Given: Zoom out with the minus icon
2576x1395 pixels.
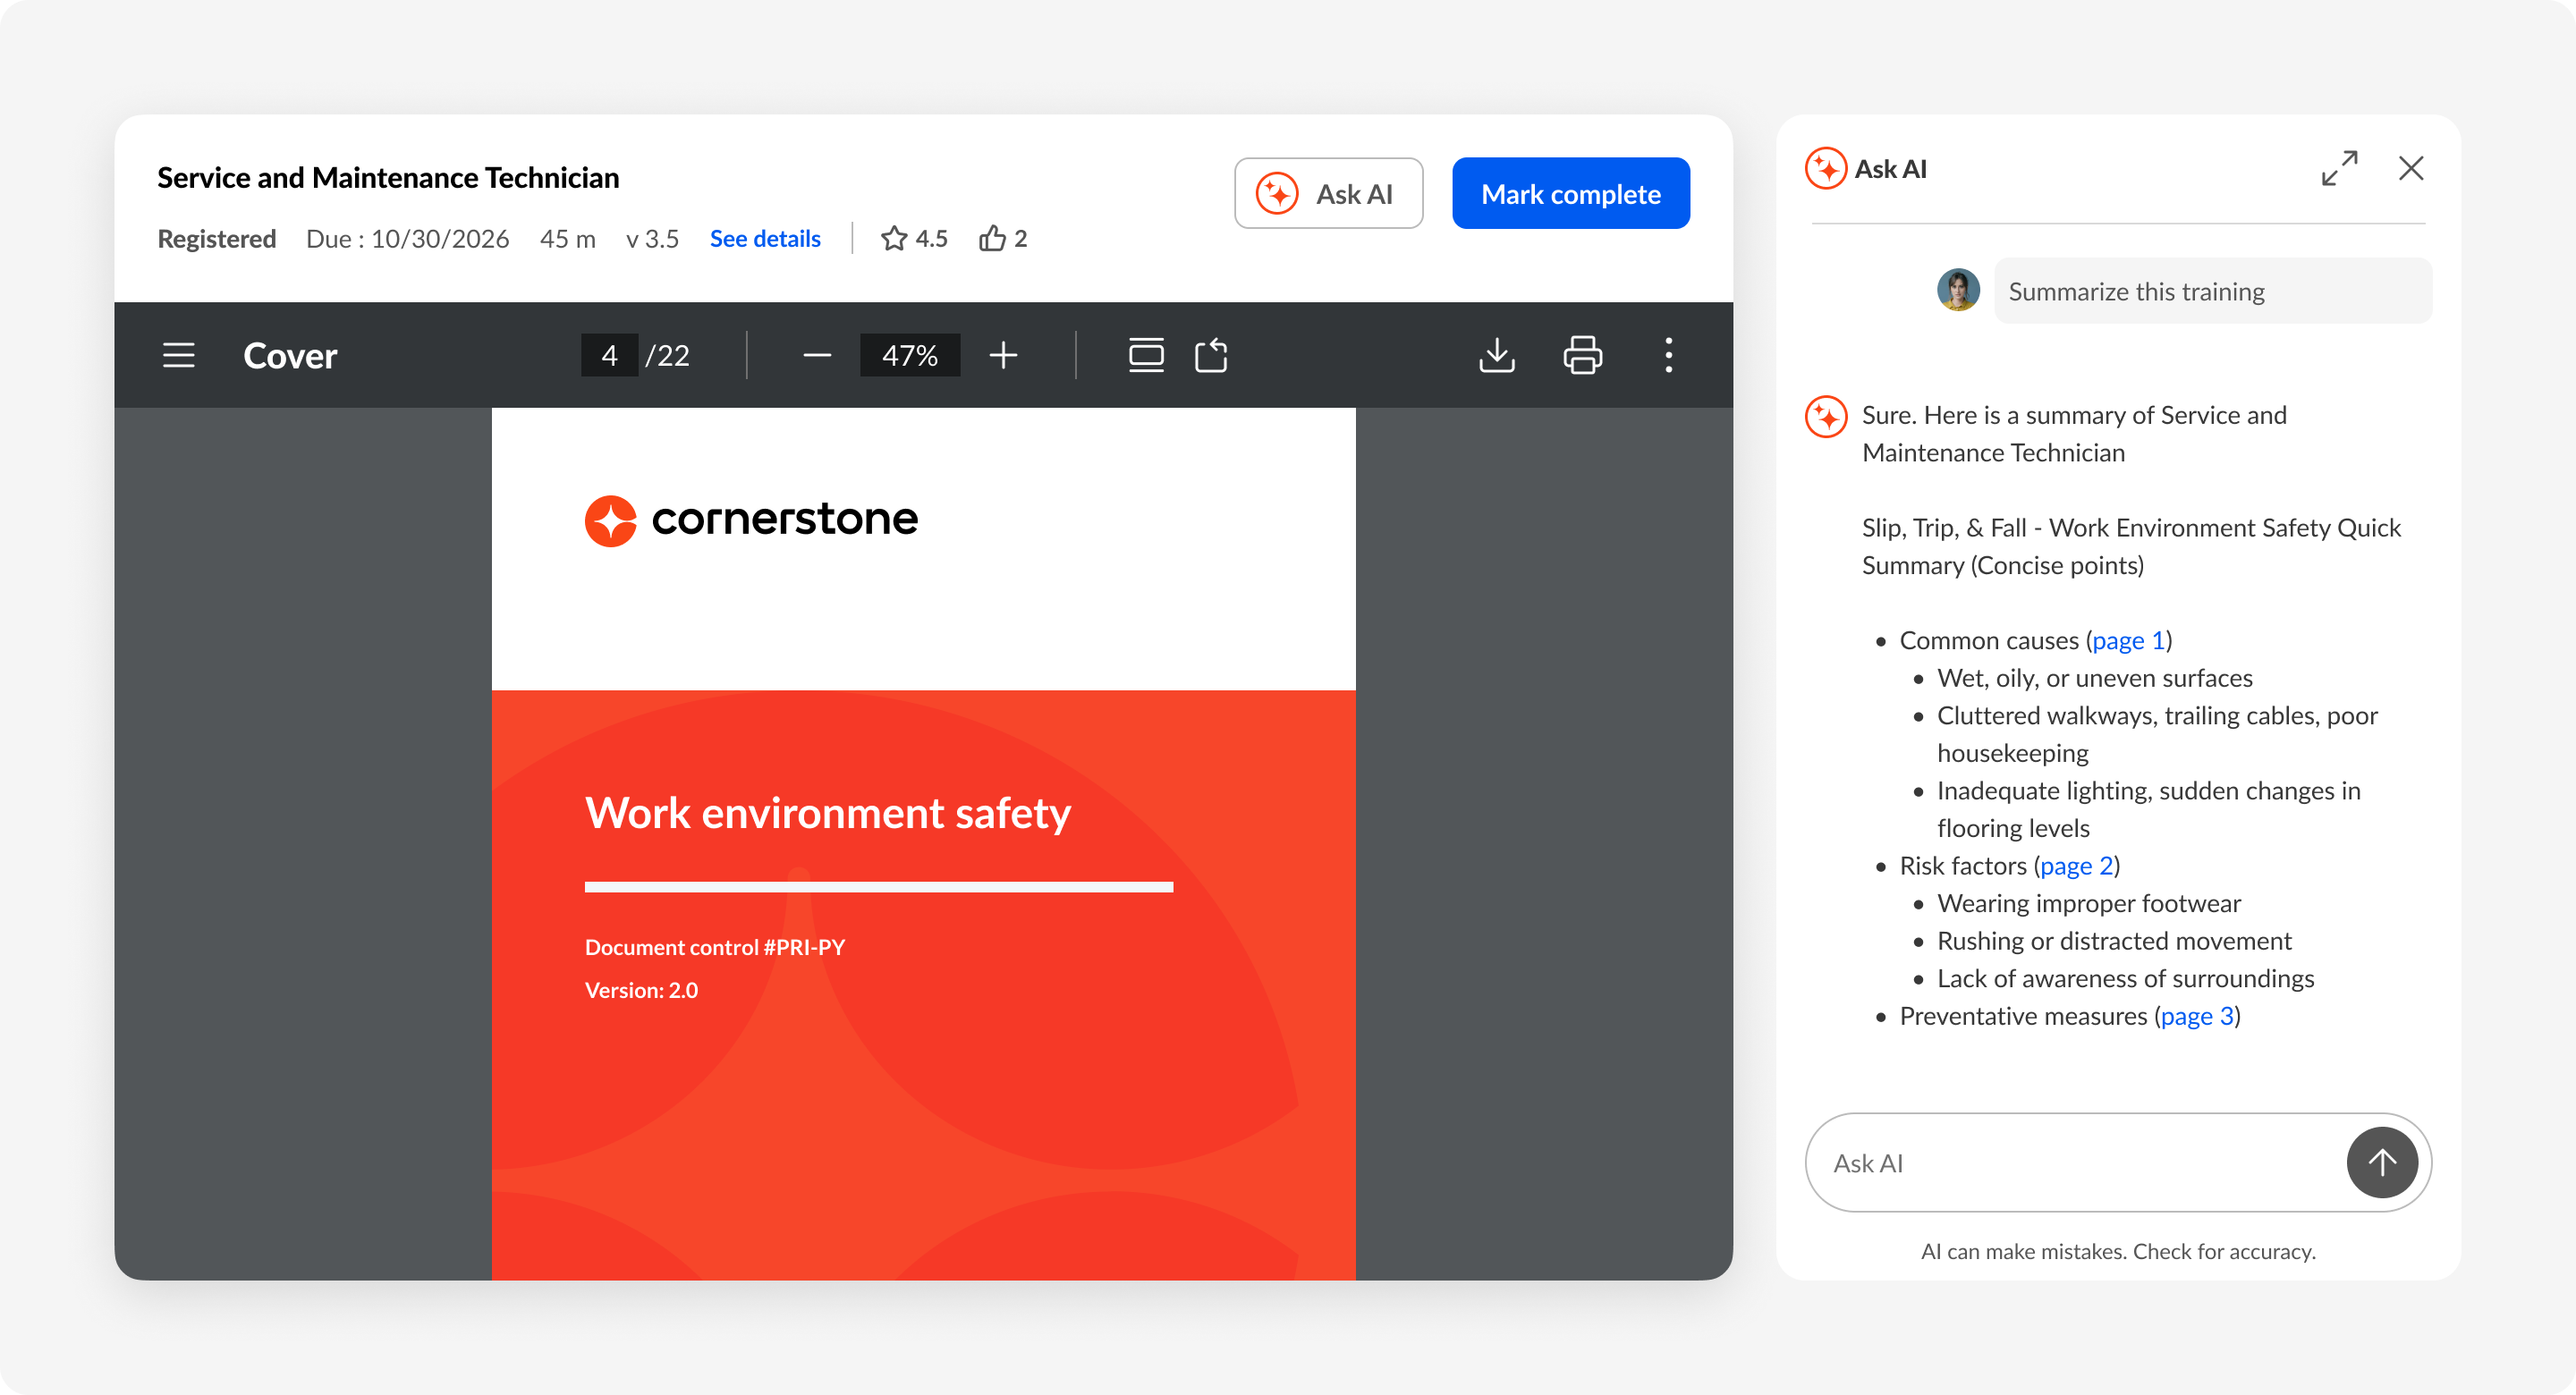Looking at the screenshot, I should pos(817,355).
